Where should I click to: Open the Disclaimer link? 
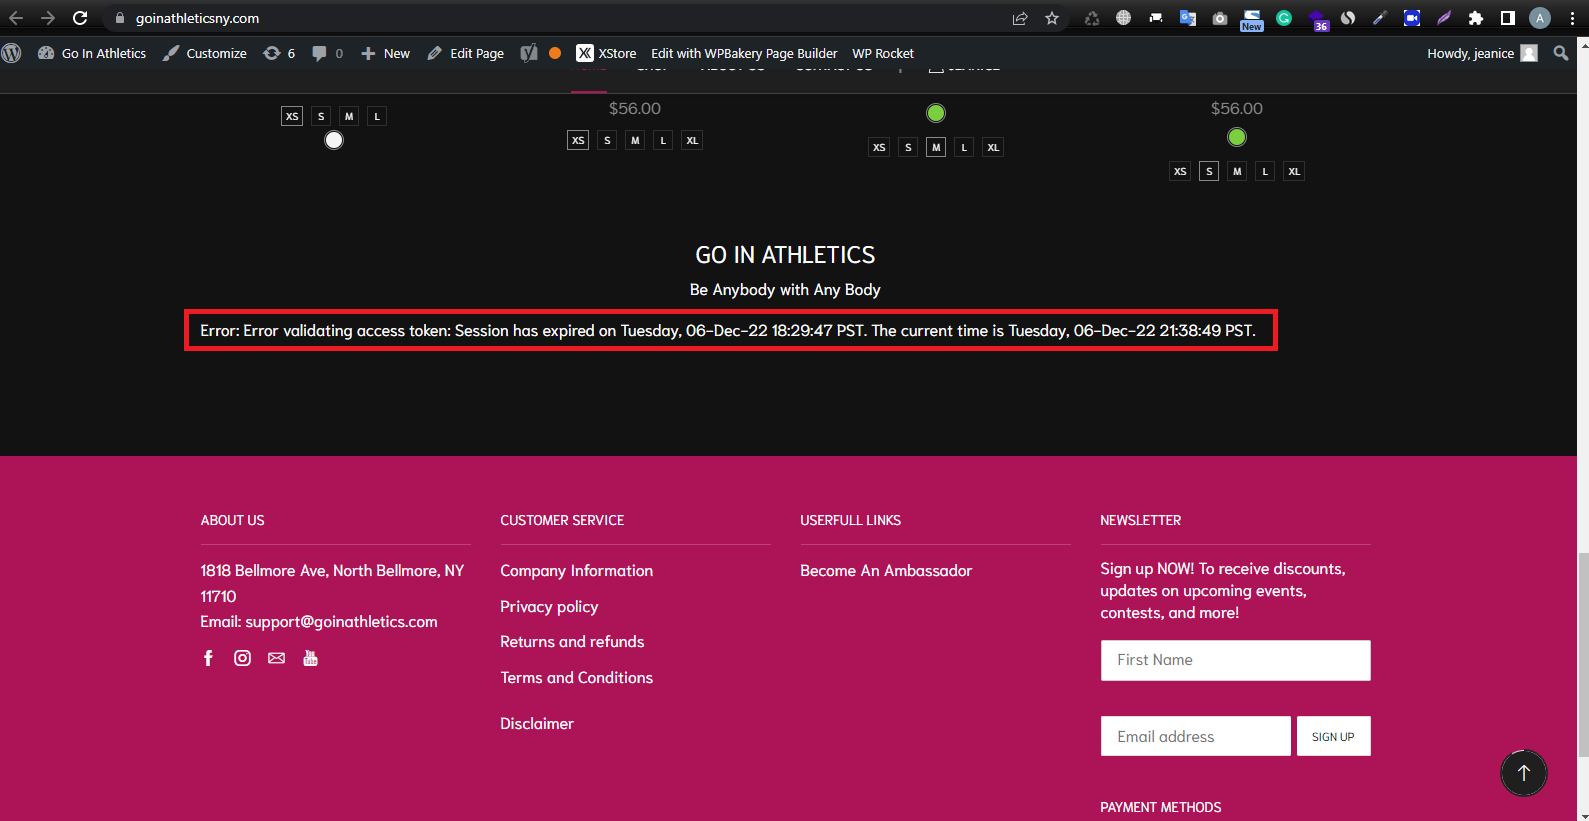537,723
